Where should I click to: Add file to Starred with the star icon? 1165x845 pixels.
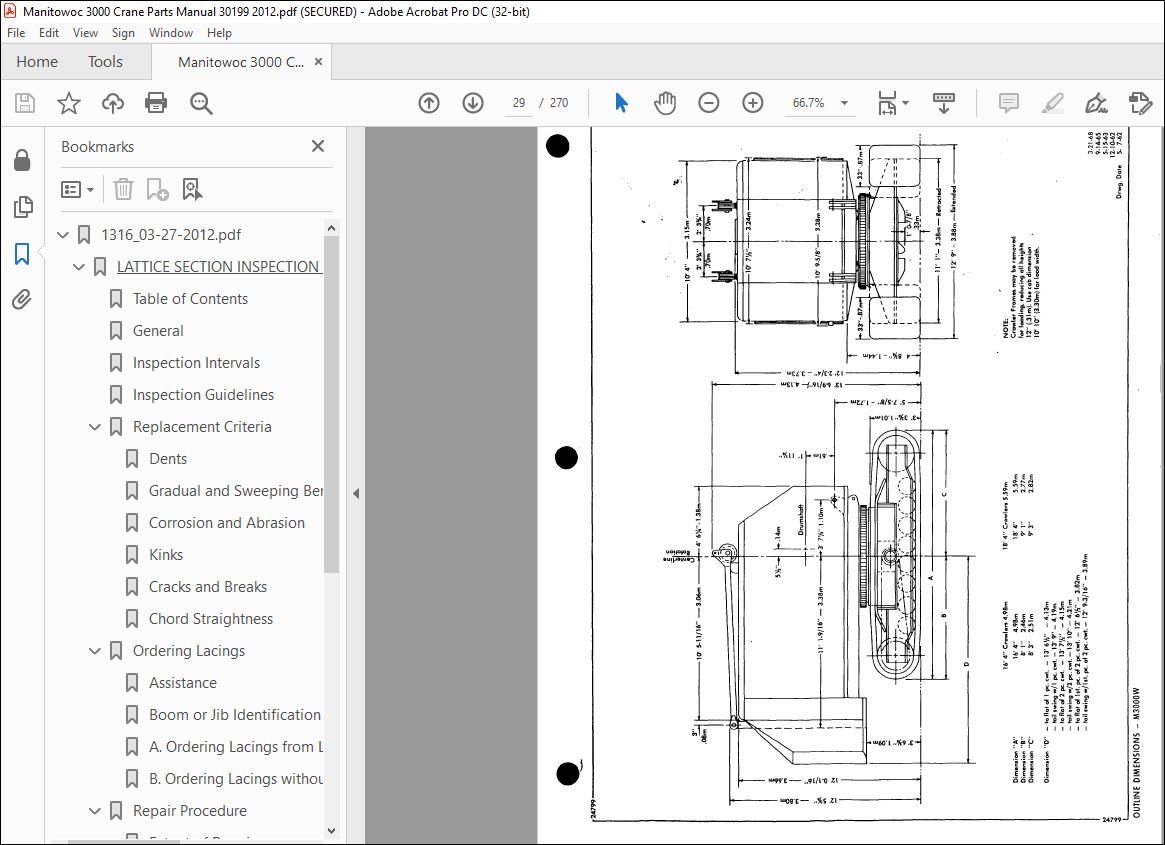click(x=68, y=103)
